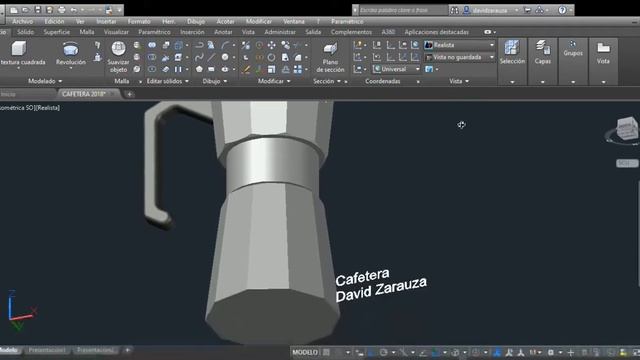Click the Cafetera text in drawing

point(362,278)
